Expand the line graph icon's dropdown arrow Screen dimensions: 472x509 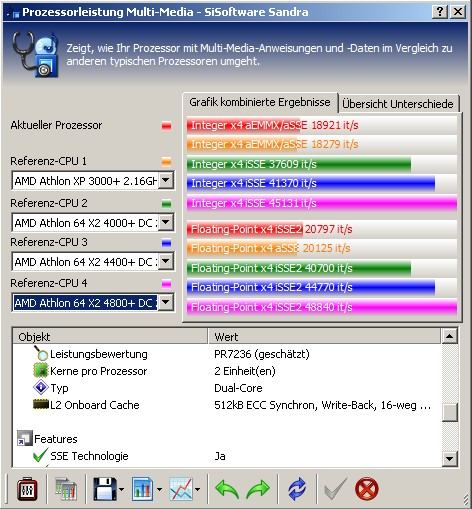tap(198, 489)
